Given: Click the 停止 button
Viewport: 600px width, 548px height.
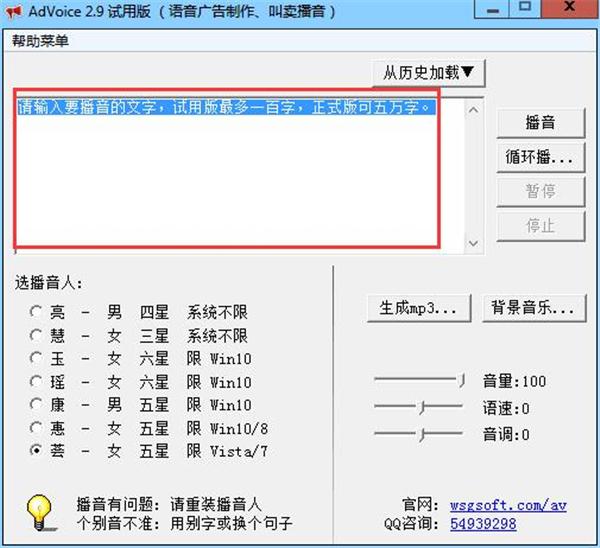Looking at the screenshot, I should (540, 226).
